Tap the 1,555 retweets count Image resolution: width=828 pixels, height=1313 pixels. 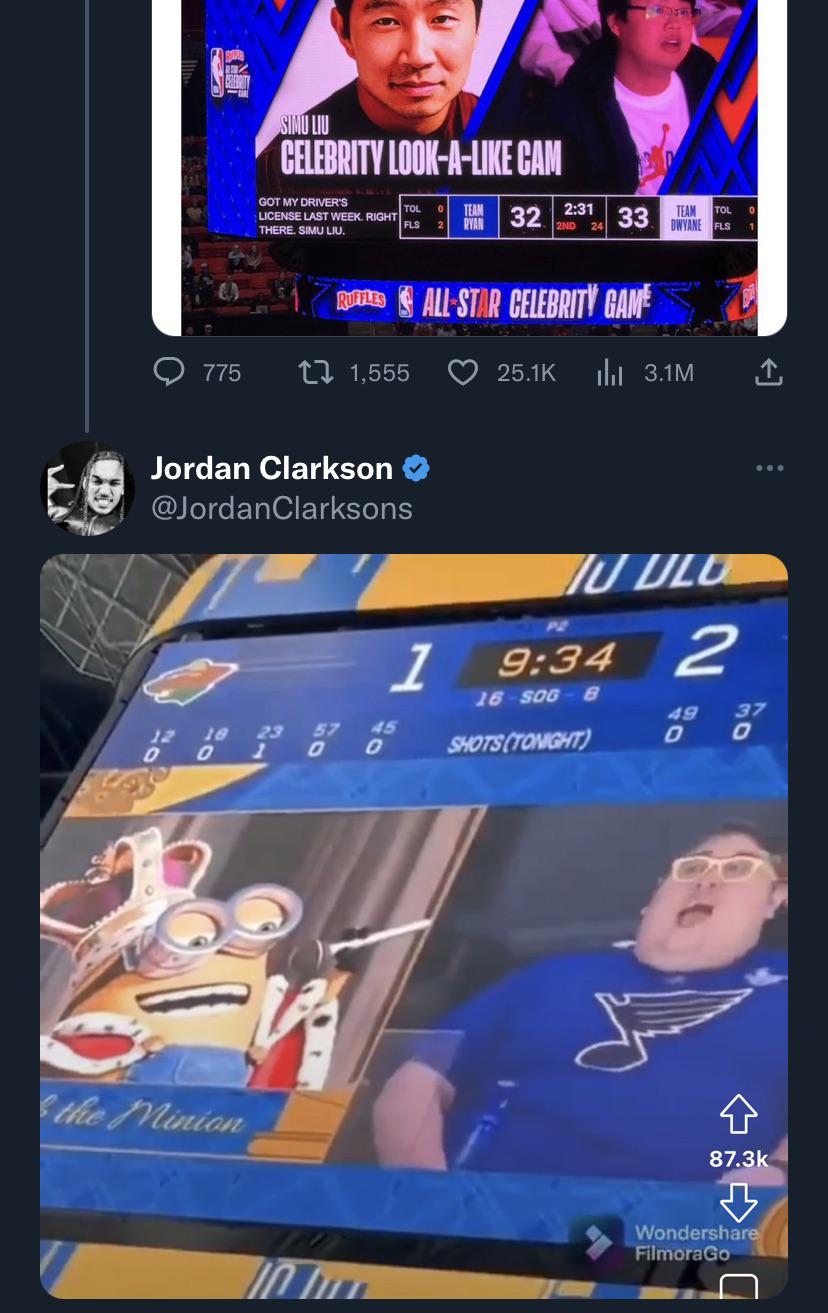(379, 373)
